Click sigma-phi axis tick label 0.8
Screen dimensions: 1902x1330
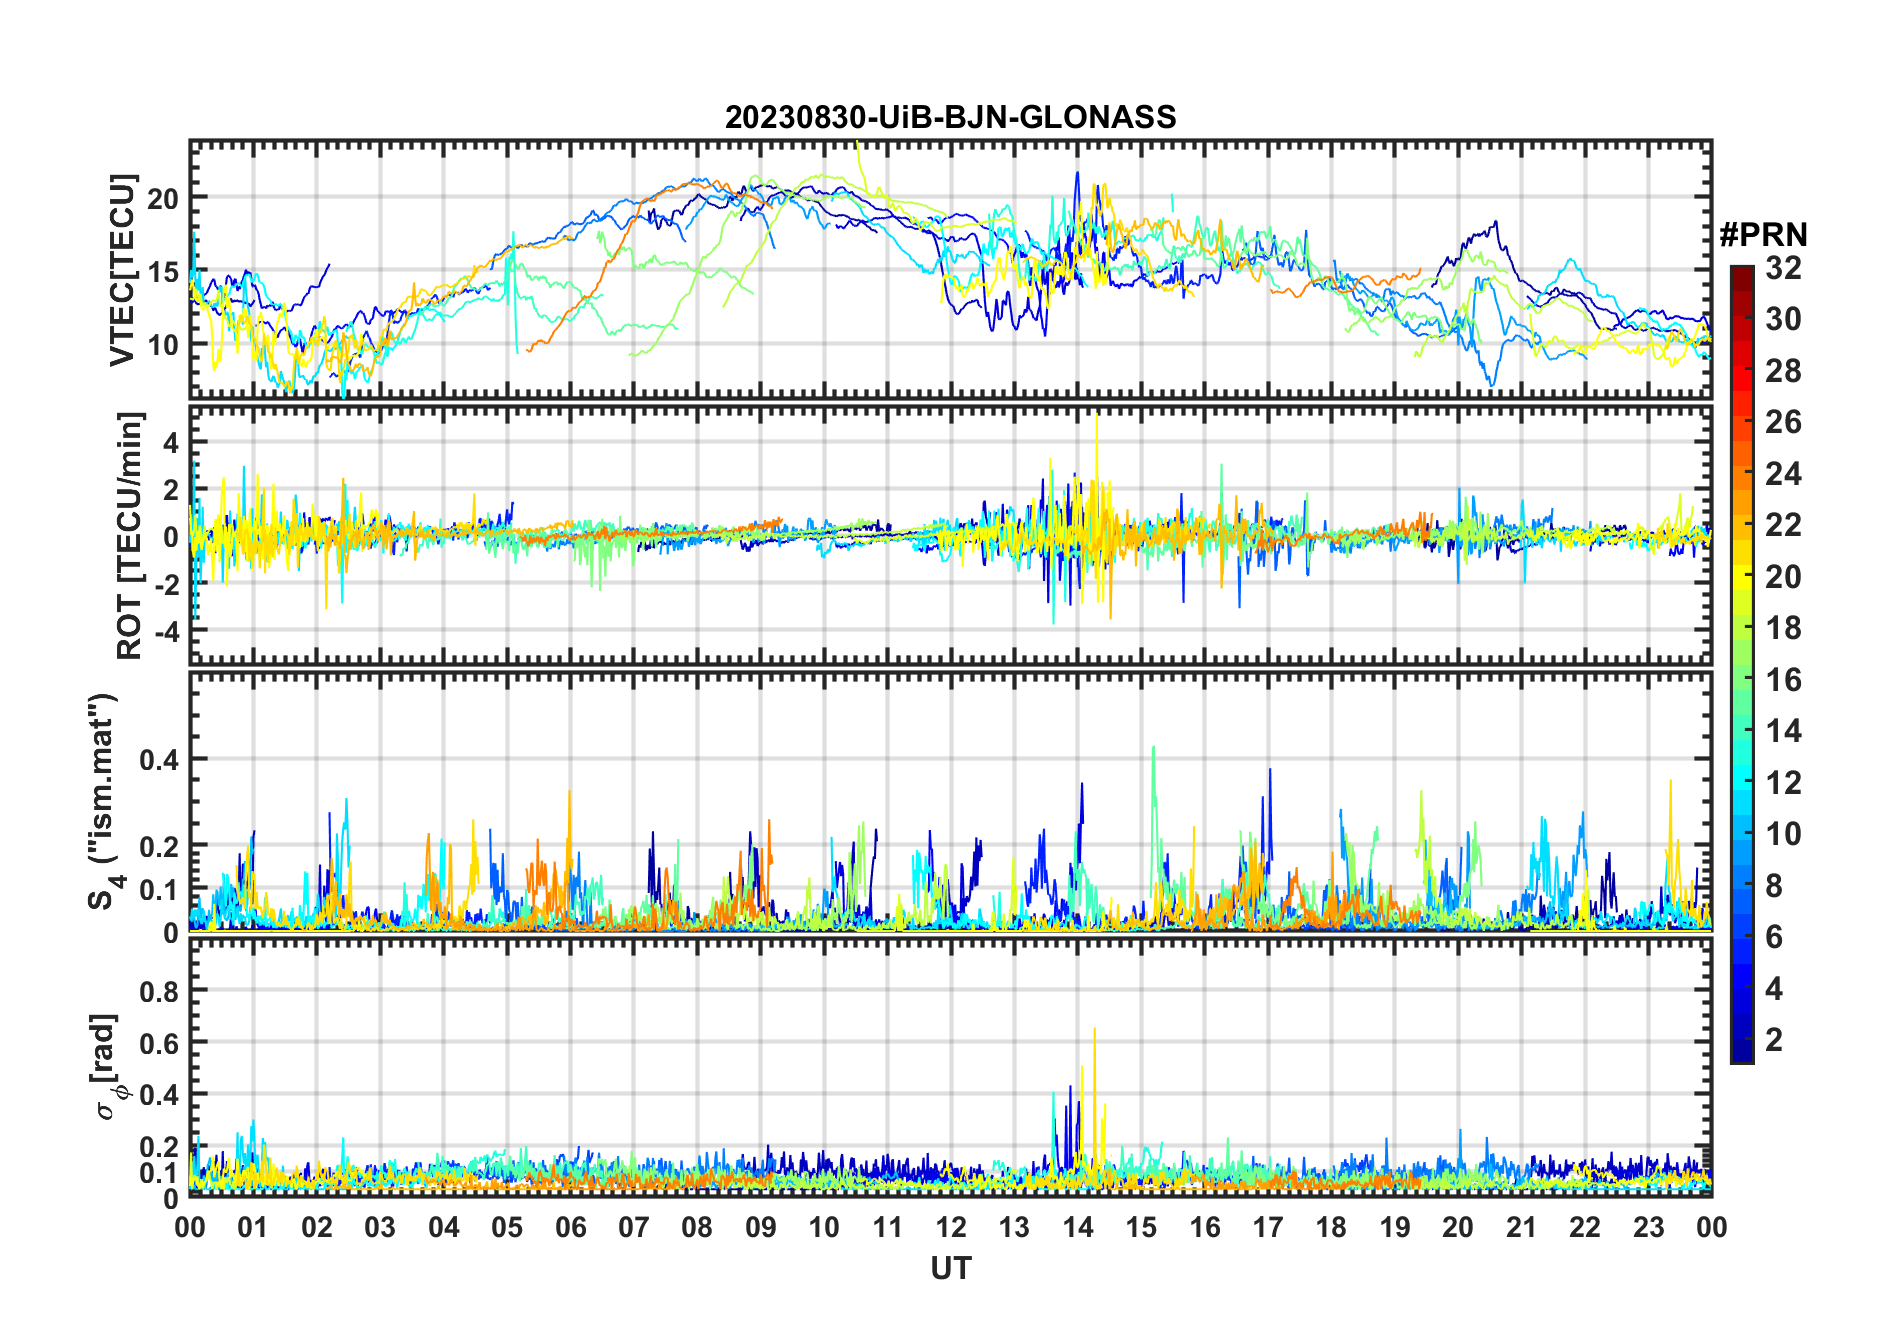(160, 991)
